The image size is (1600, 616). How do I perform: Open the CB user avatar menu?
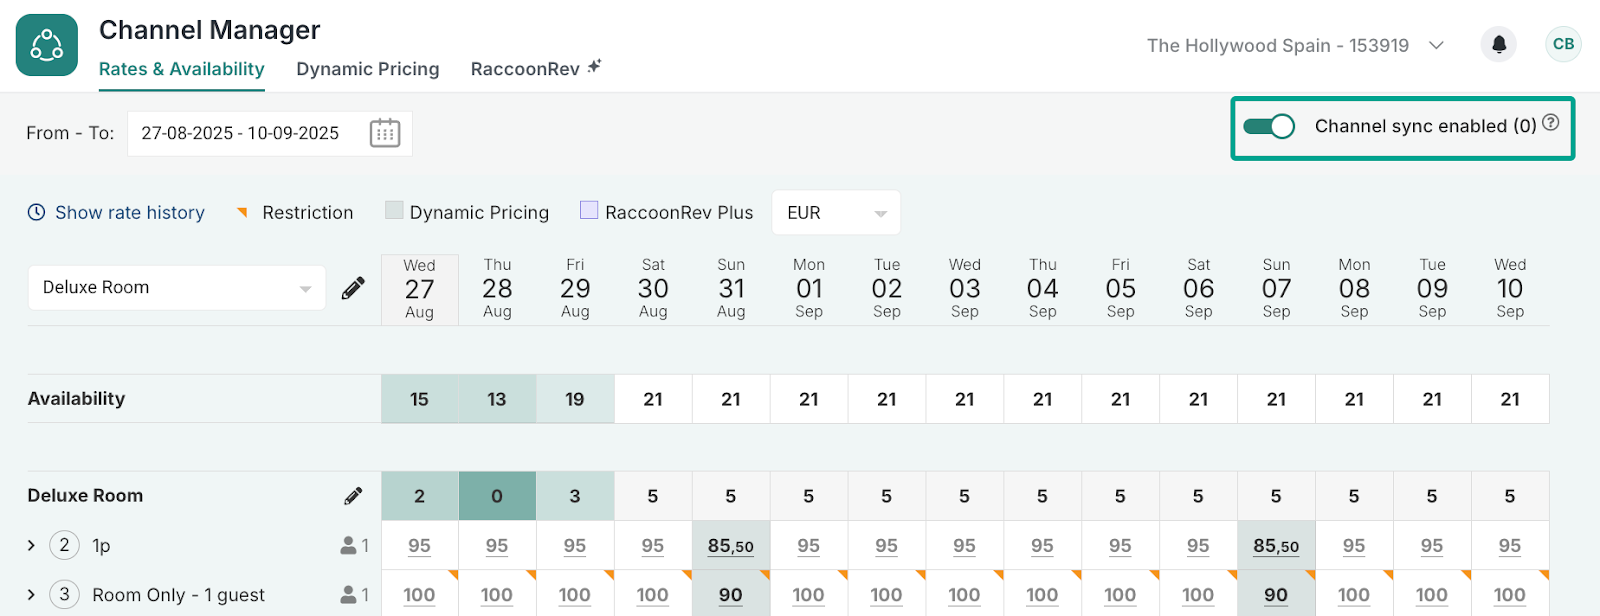click(1563, 44)
